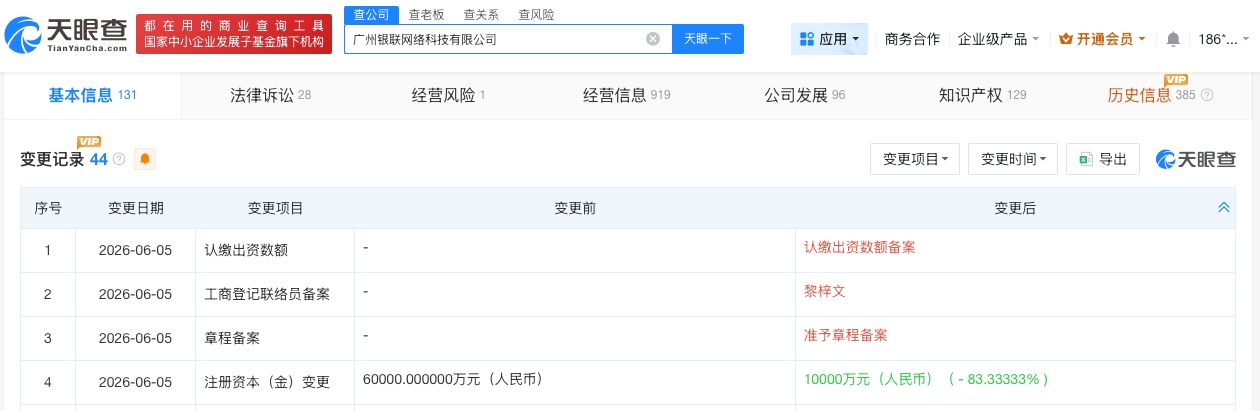The height and width of the screenshot is (411, 1260).
Task: Click the red 认缴出资数额备案 value
Action: pos(859,247)
